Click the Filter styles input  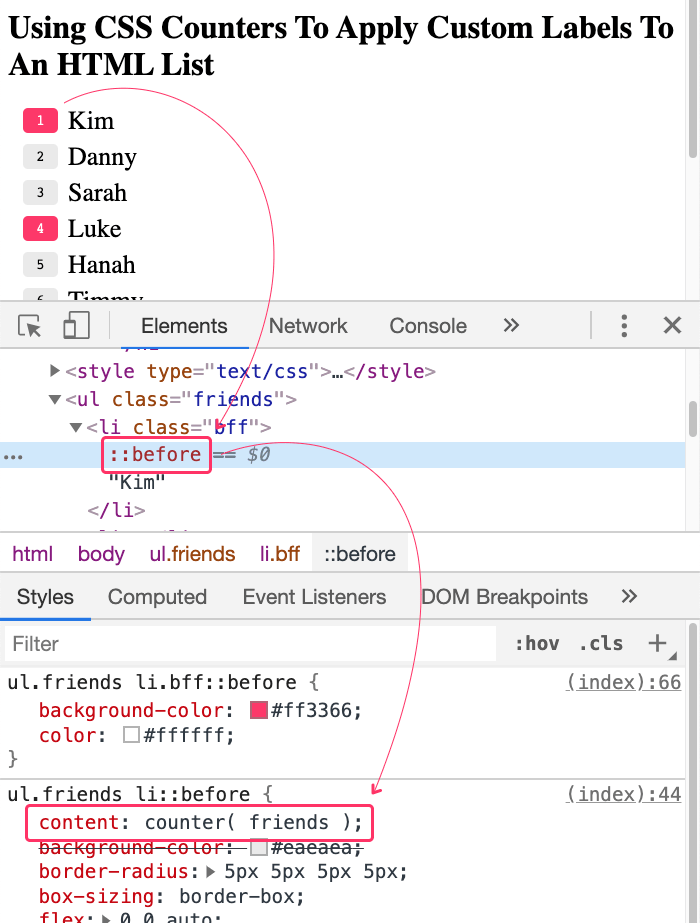[x=251, y=643]
